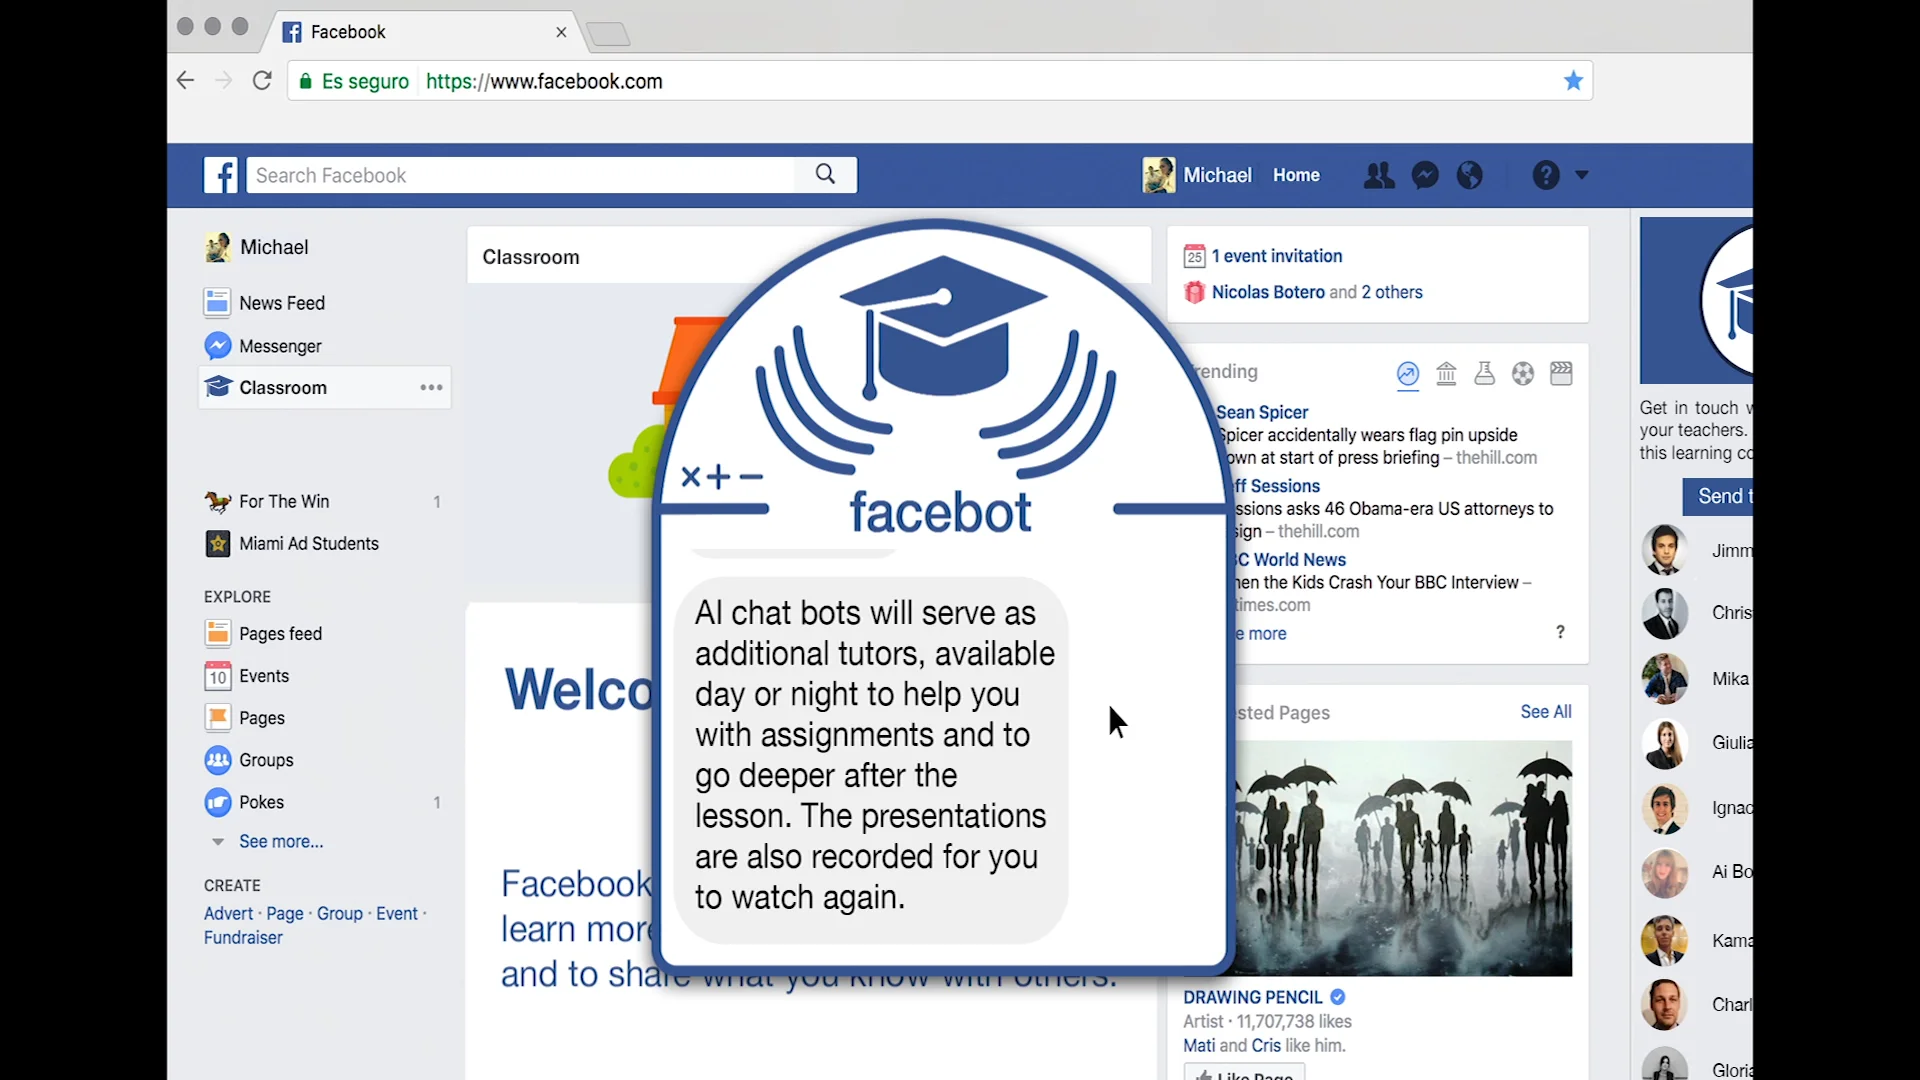
Task: Open suggested page umbrella image
Action: (x=1403, y=858)
